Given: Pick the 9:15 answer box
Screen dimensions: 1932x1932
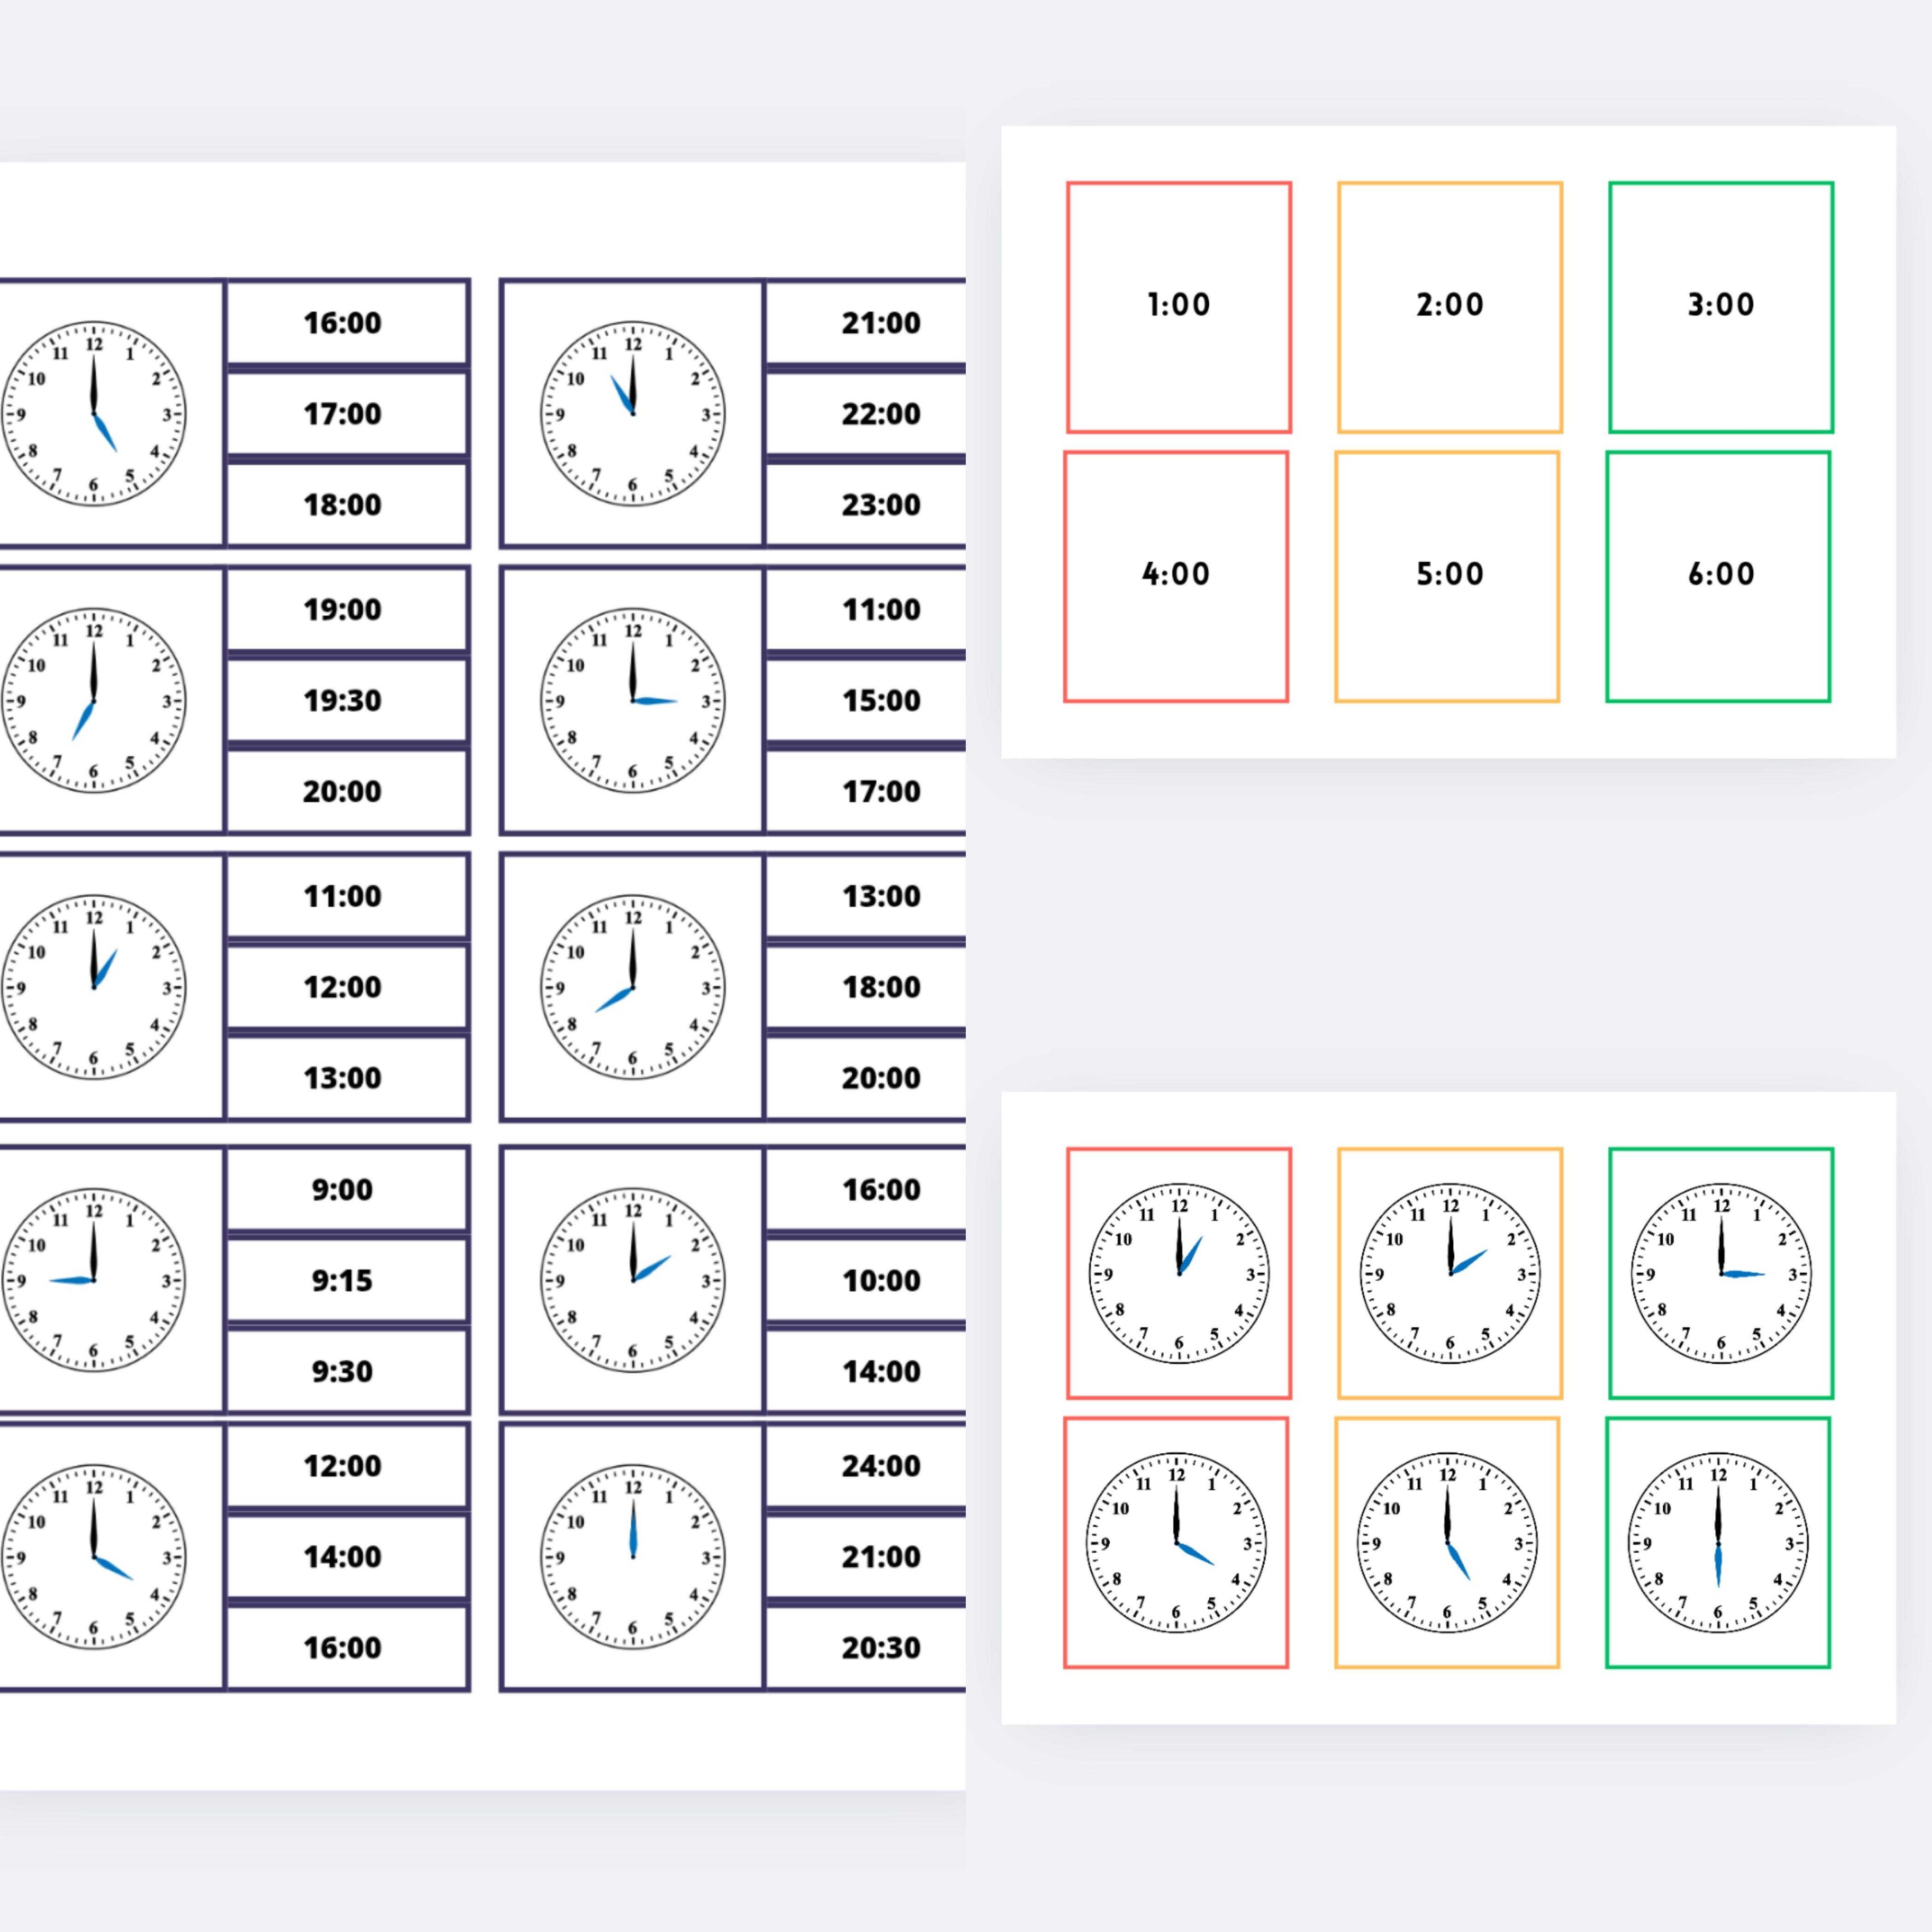Looking at the screenshot, I should point(343,1280).
